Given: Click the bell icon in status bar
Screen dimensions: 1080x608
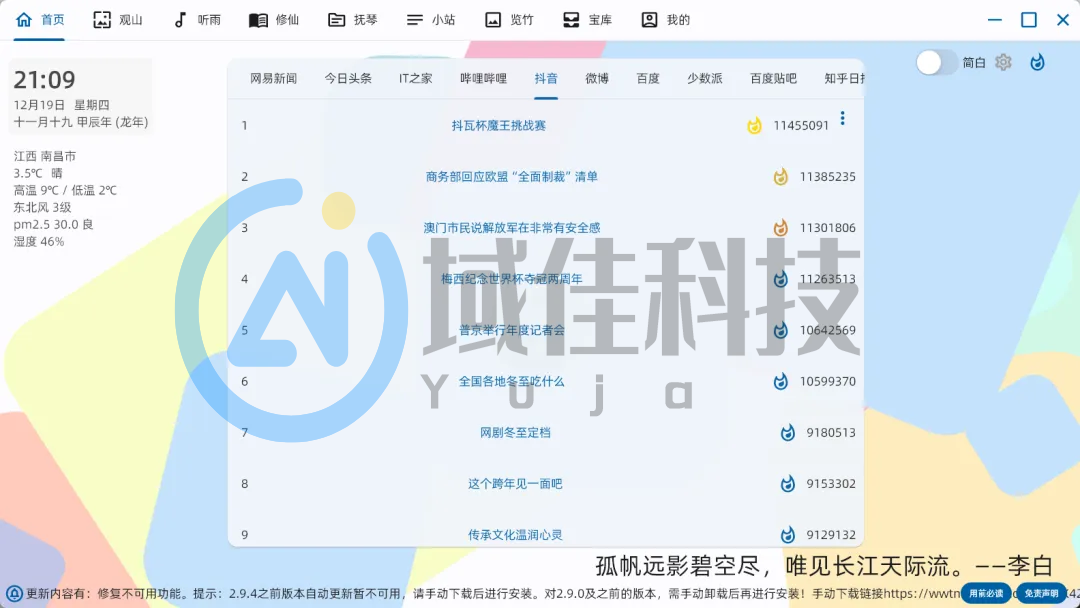Looking at the screenshot, I should (x=14, y=594).
